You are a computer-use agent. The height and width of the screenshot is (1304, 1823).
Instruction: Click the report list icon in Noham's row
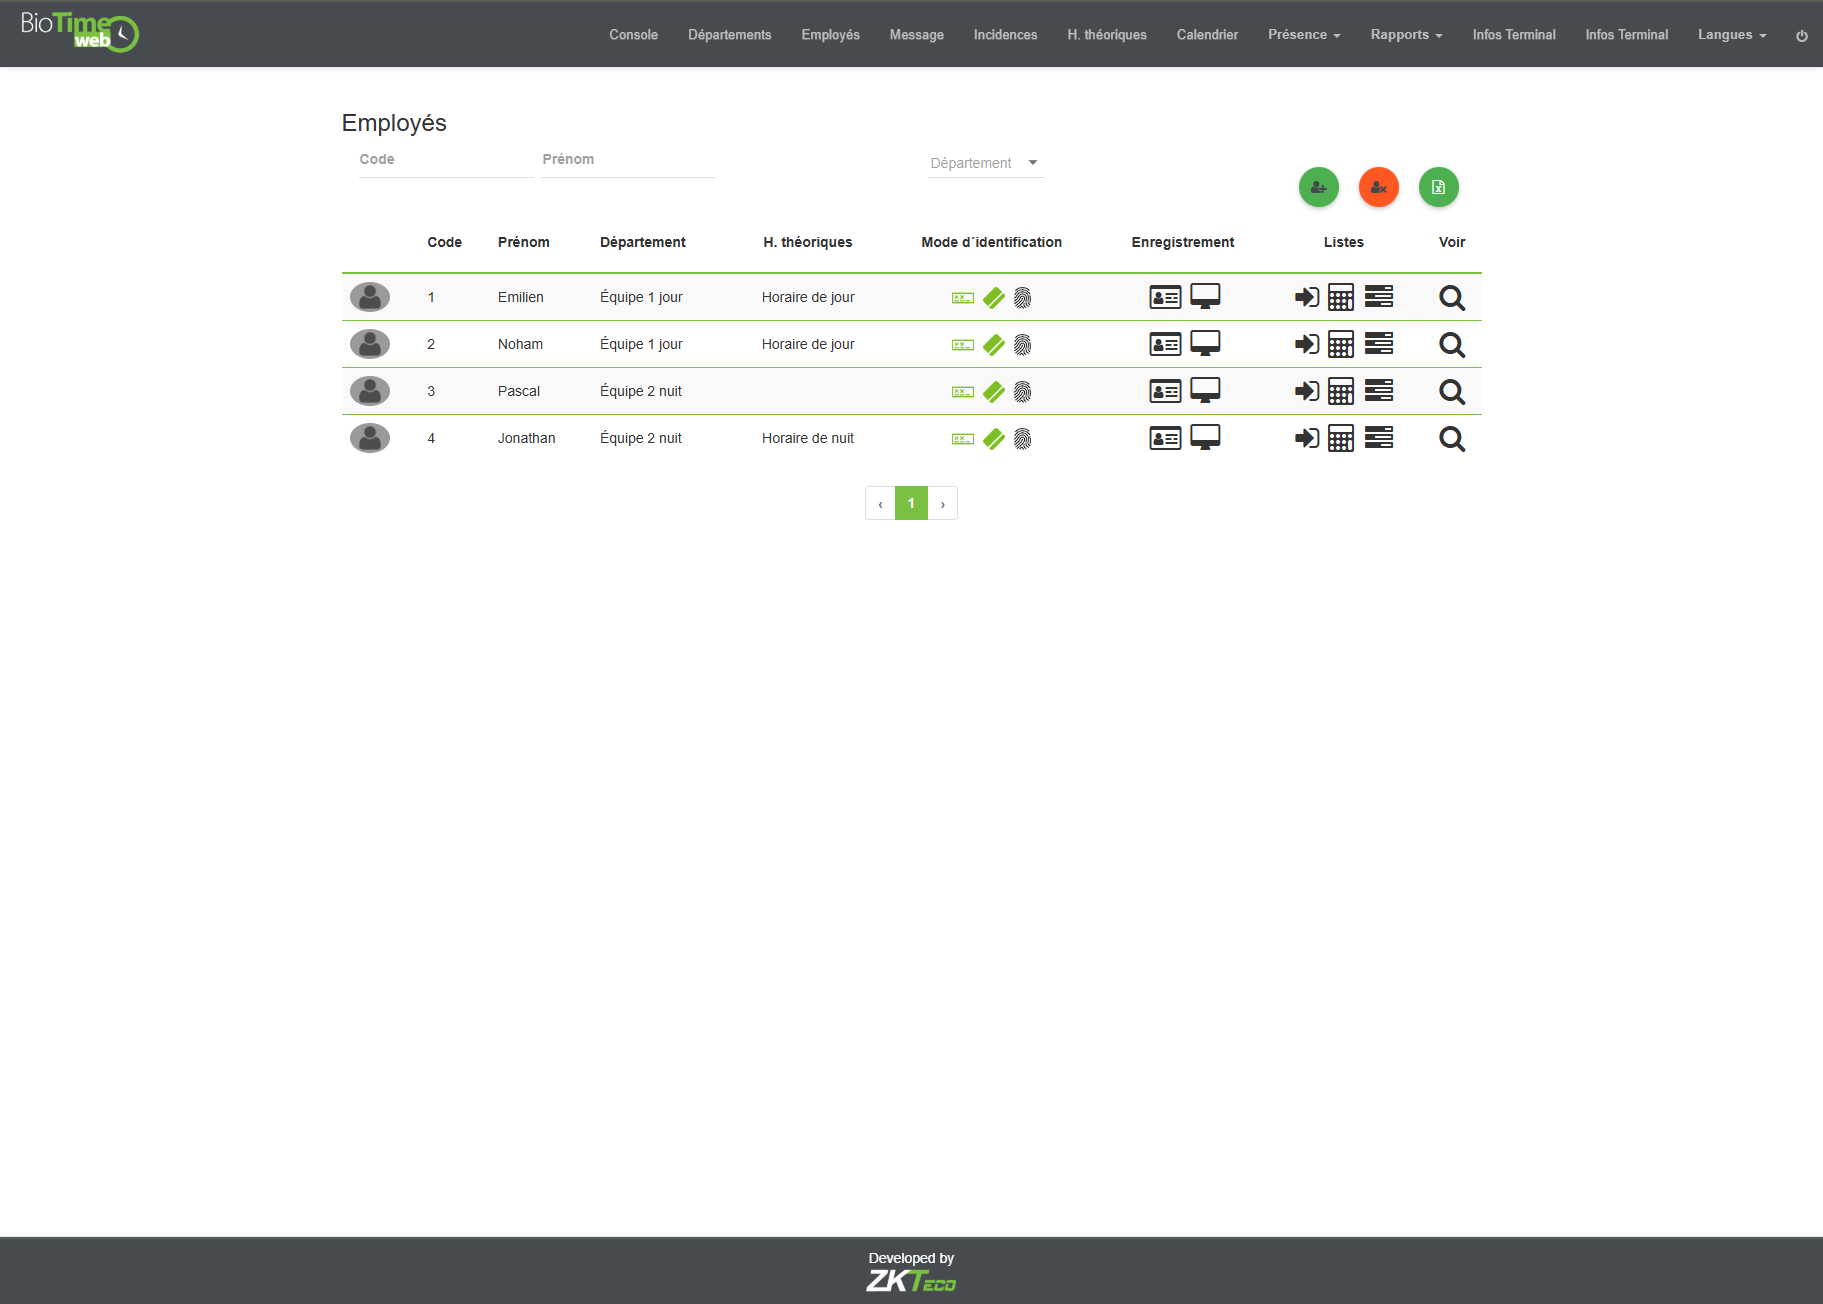pos(1379,344)
